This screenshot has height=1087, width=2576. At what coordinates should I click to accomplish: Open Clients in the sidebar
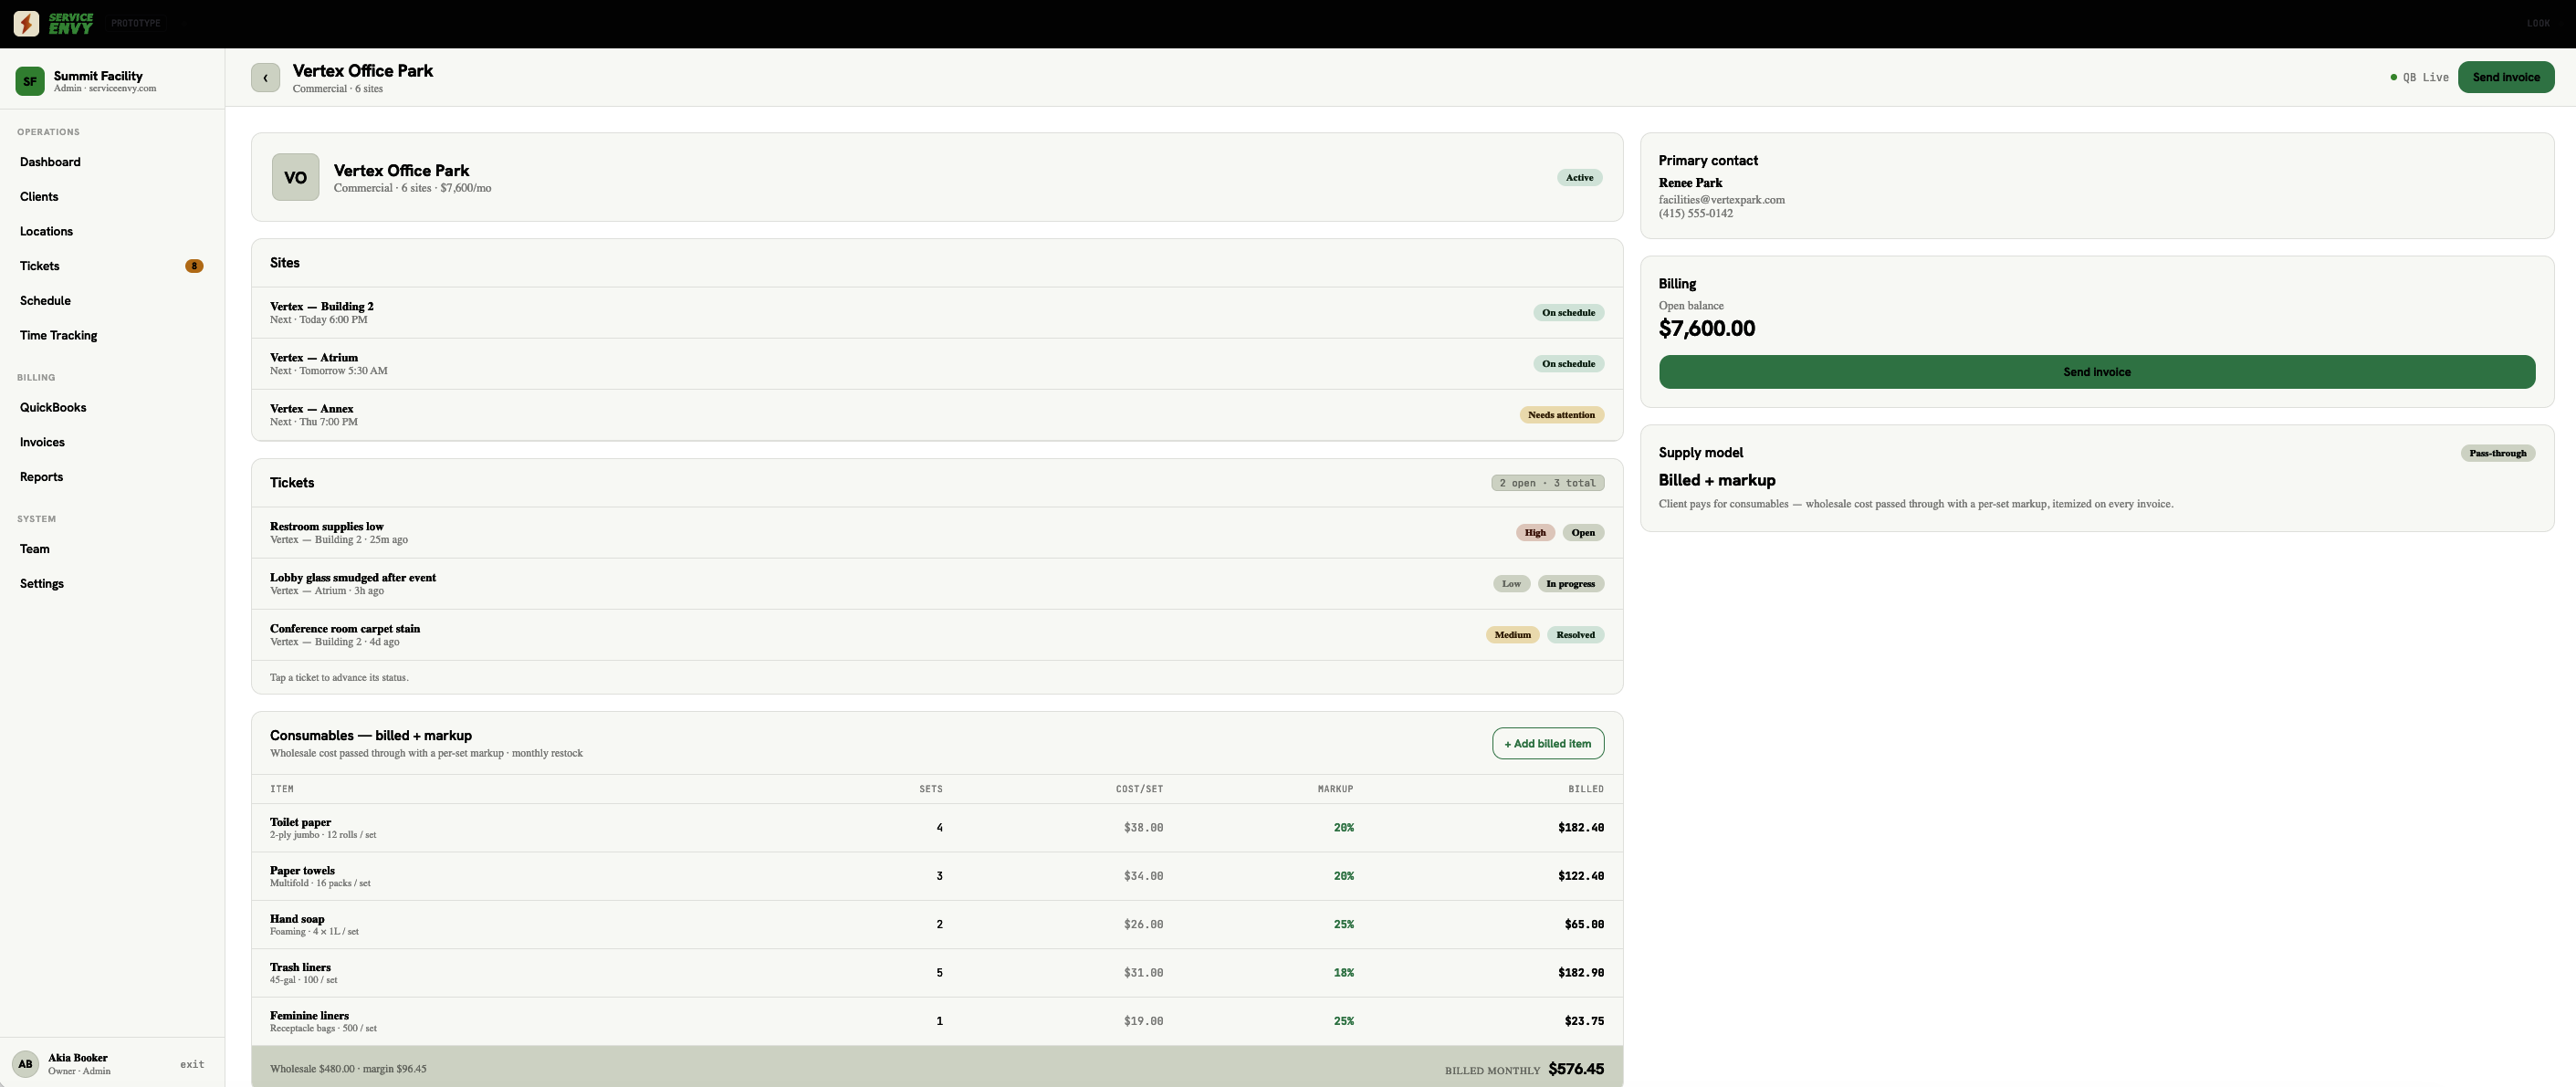point(112,197)
